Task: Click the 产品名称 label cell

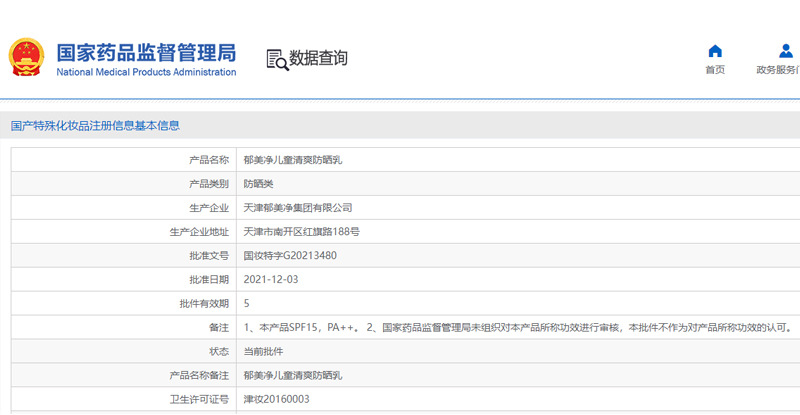Action: pyautogui.click(x=124, y=160)
